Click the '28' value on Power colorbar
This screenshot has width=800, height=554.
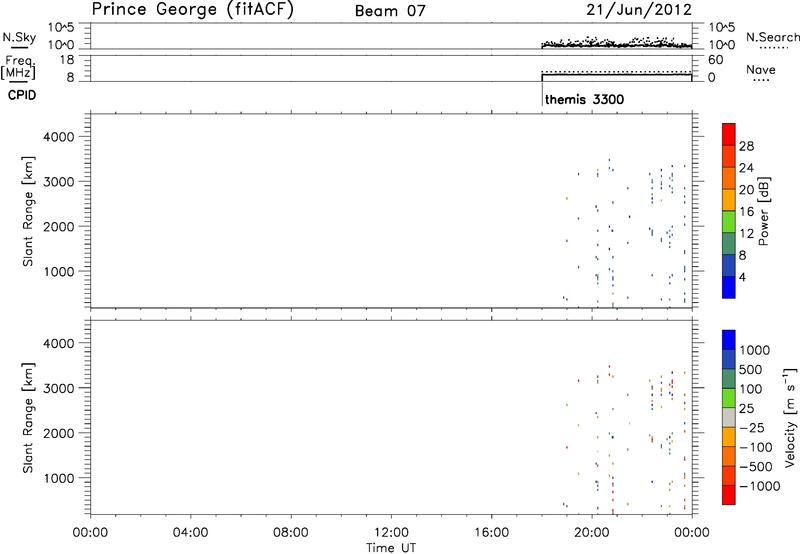(746, 146)
